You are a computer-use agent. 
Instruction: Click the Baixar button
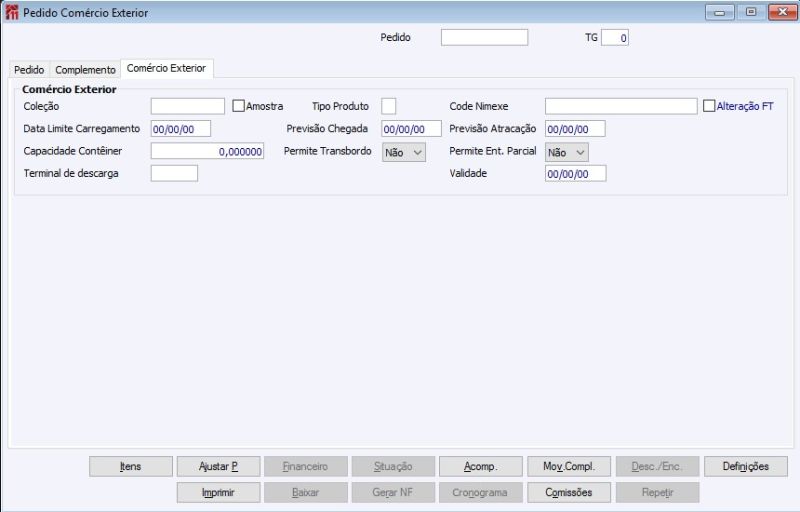tap(306, 493)
